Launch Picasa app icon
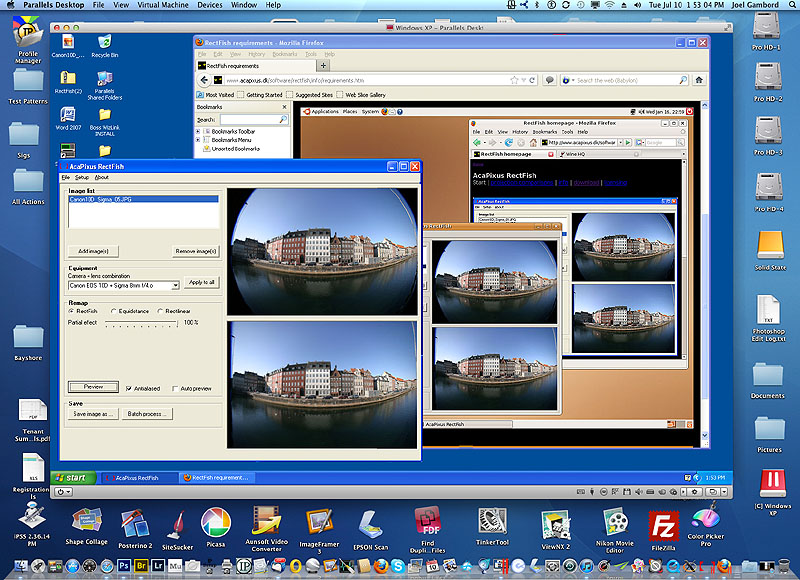This screenshot has height=580, width=800. tap(216, 522)
